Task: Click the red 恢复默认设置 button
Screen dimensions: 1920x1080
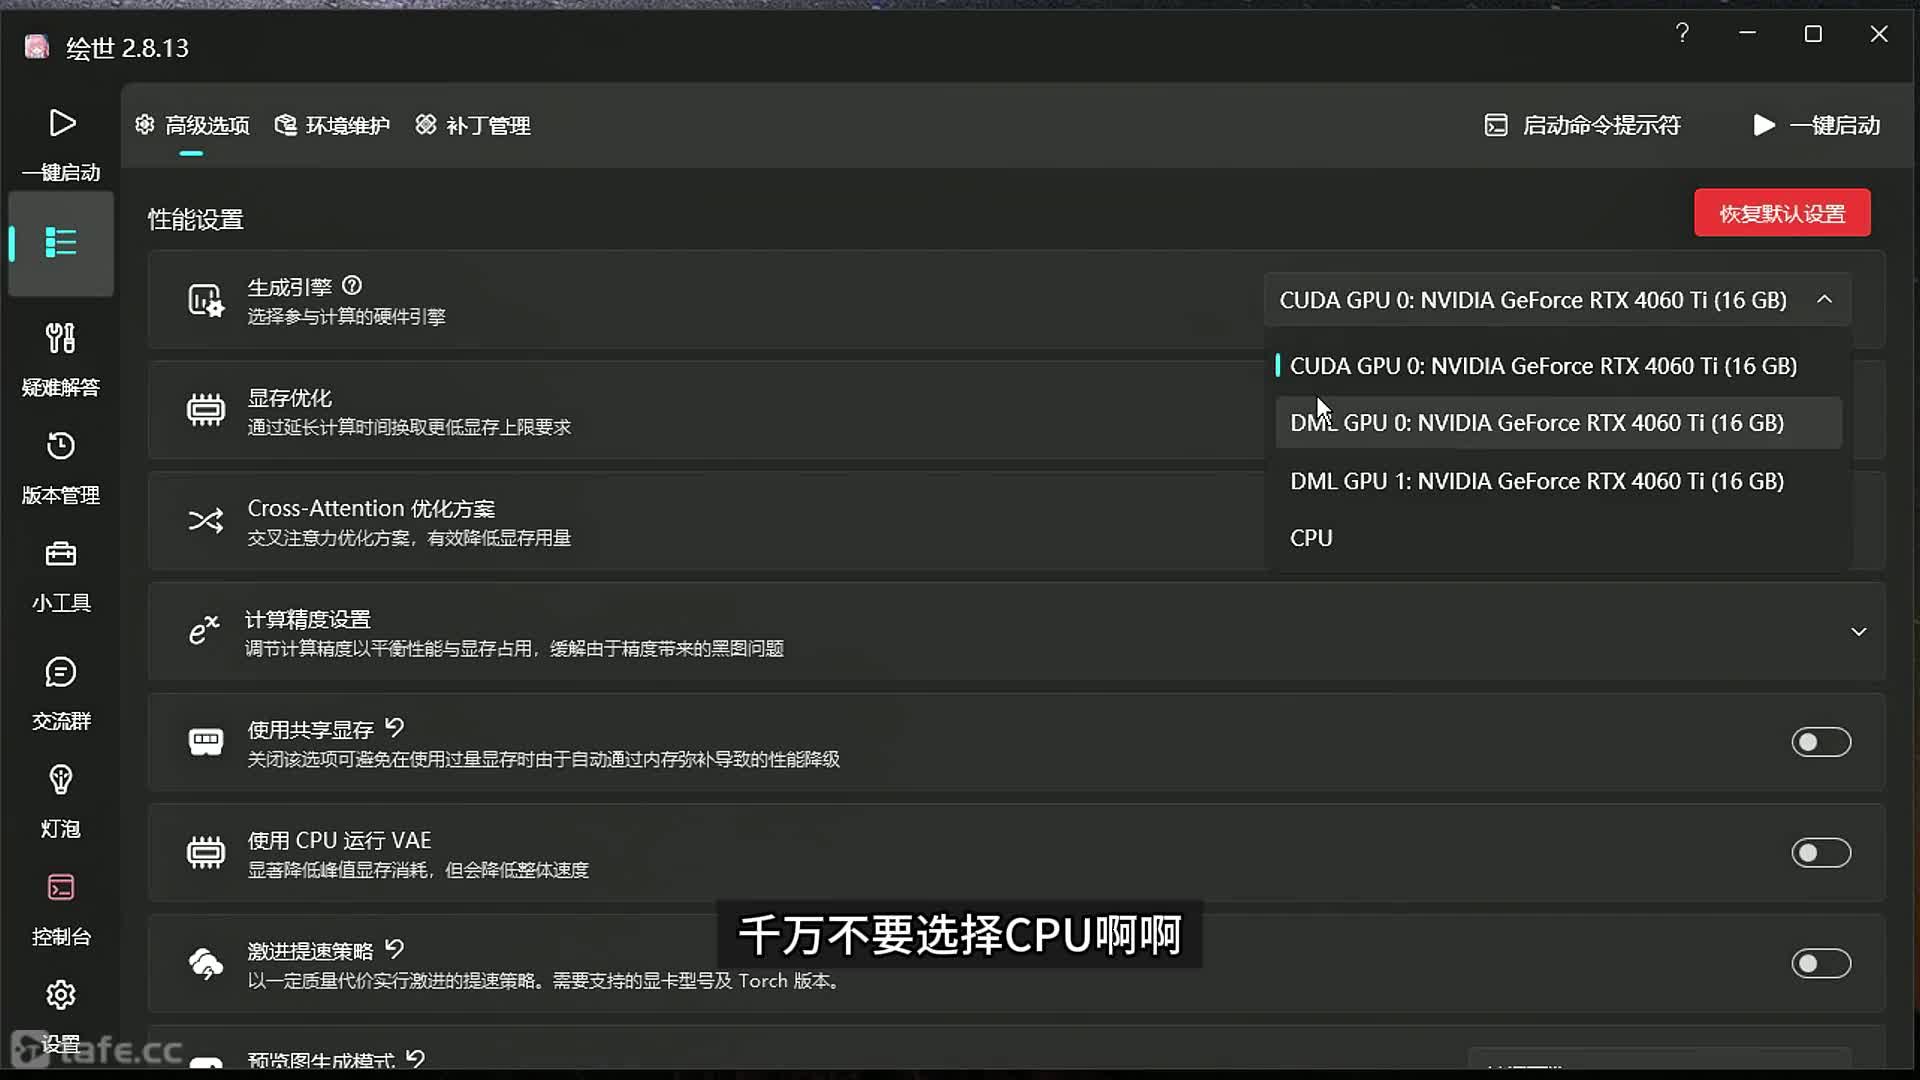Action: coord(1782,213)
